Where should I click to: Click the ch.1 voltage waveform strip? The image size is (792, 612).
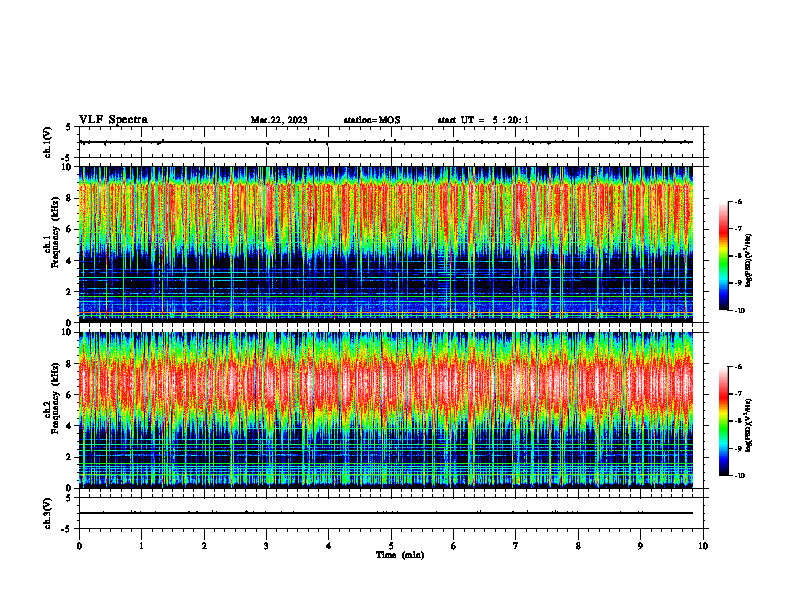pos(391,142)
